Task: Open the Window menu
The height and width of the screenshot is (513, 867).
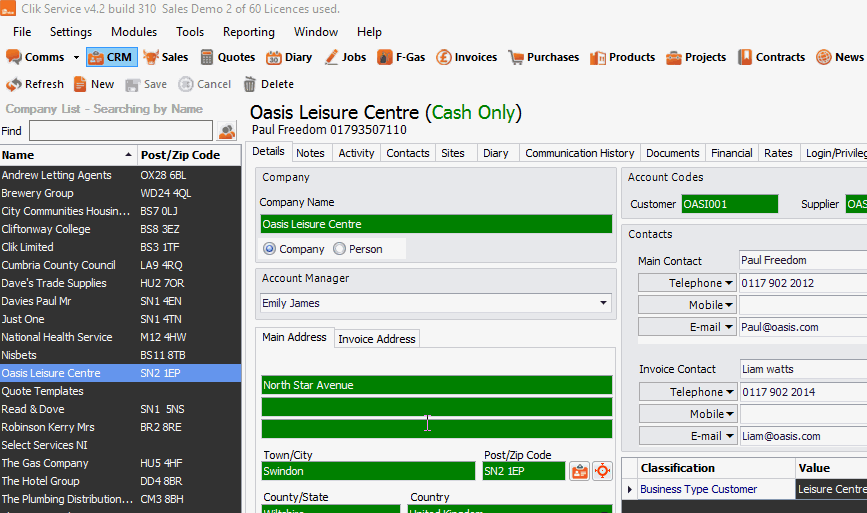Action: (x=316, y=32)
